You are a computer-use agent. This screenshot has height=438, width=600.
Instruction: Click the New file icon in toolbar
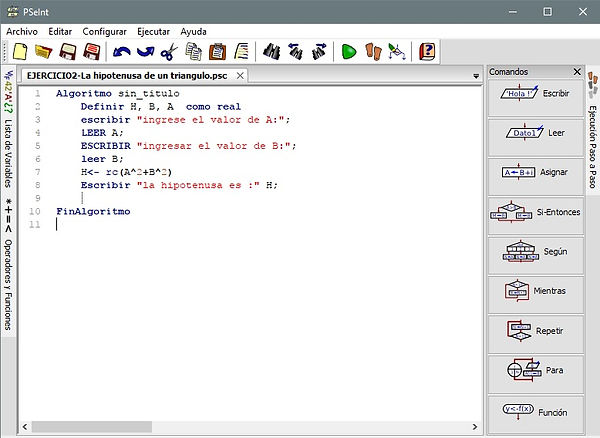(x=18, y=51)
